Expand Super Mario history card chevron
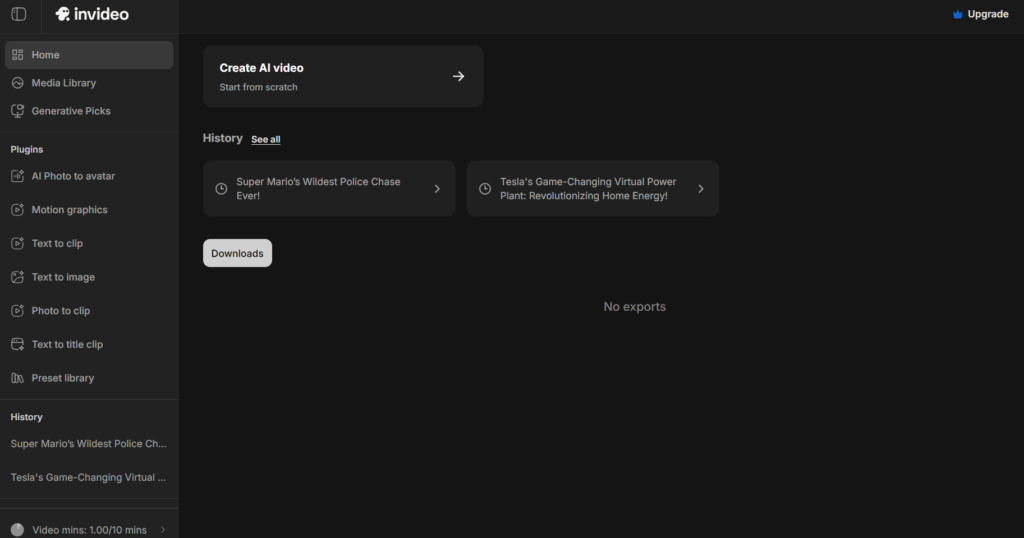This screenshot has width=1024, height=538. point(437,189)
